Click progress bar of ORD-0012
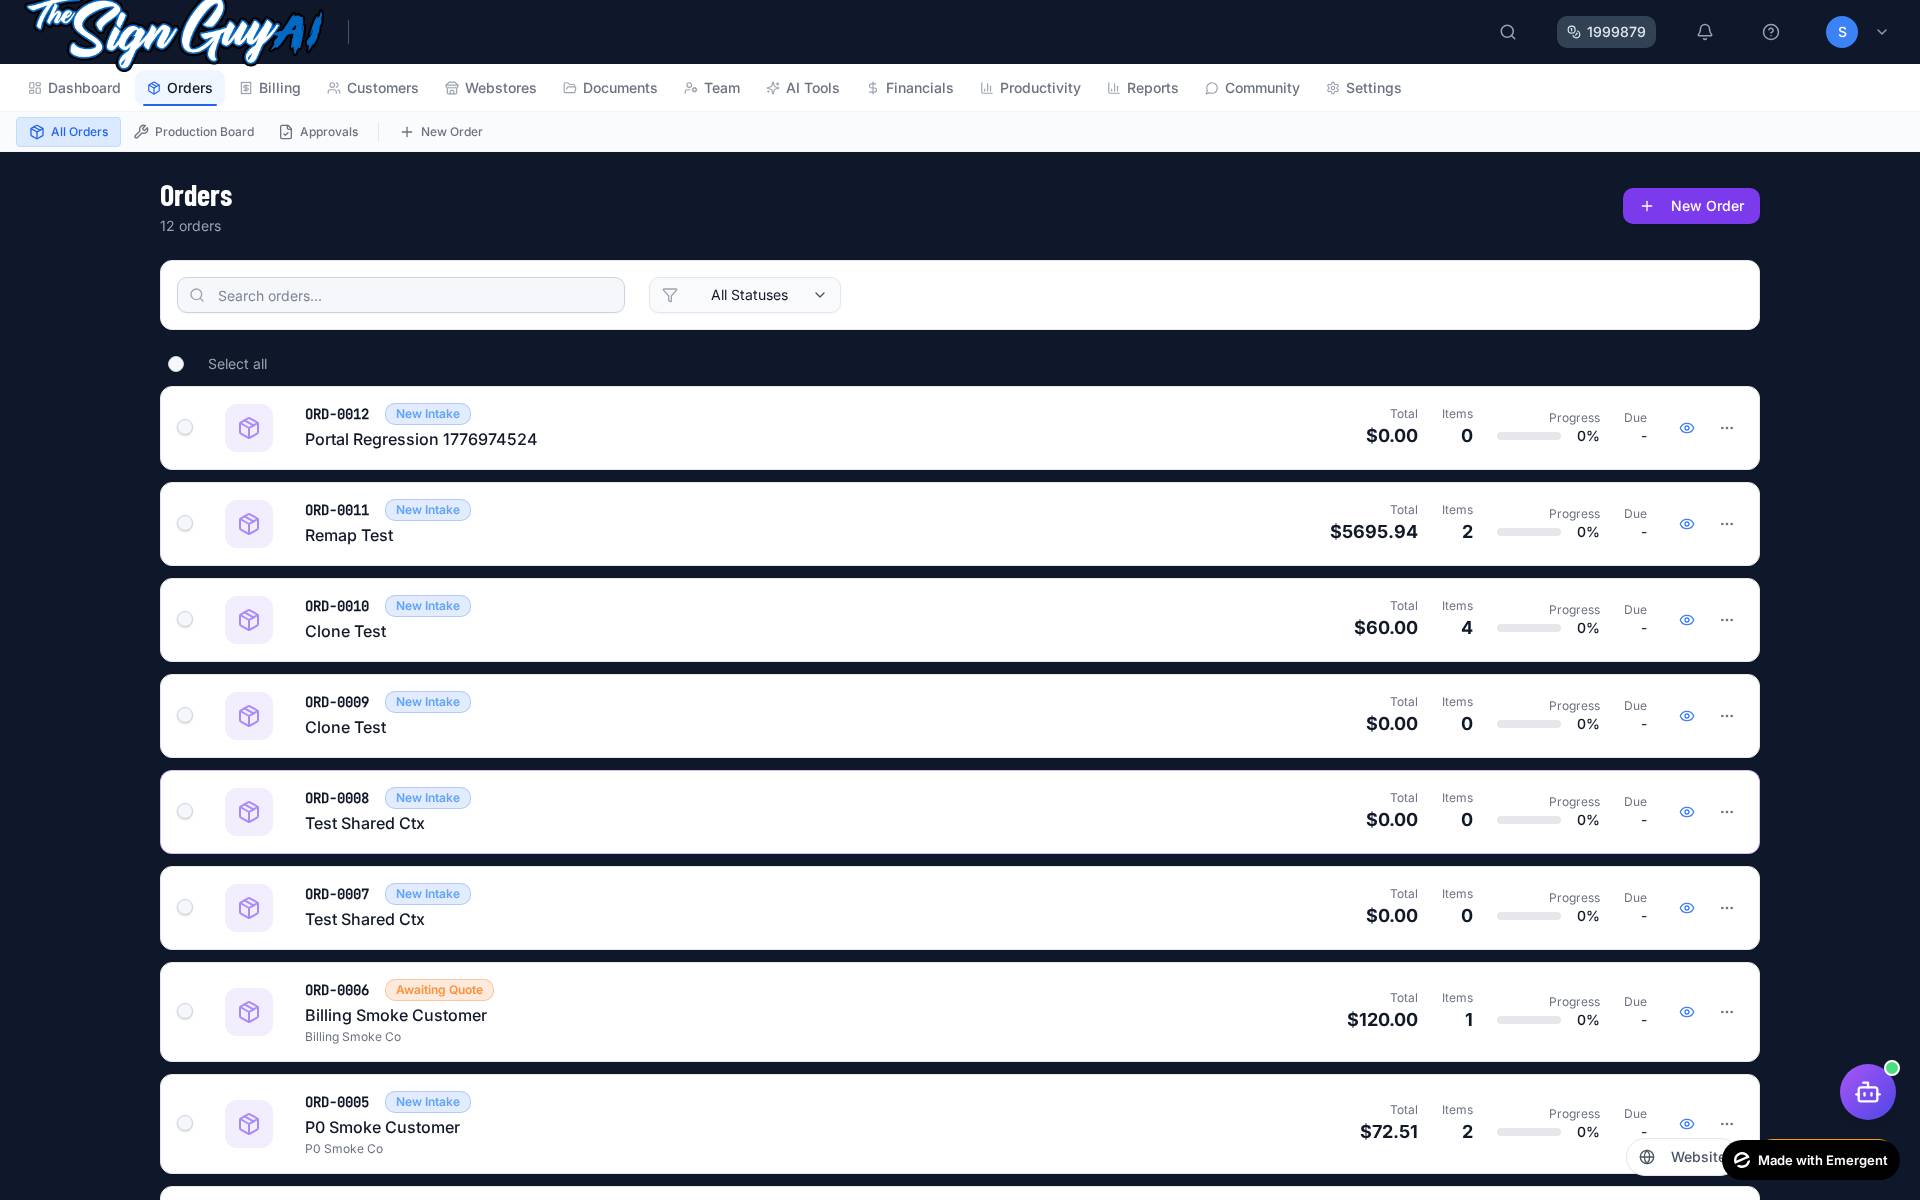The height and width of the screenshot is (1200, 1920). click(1529, 436)
